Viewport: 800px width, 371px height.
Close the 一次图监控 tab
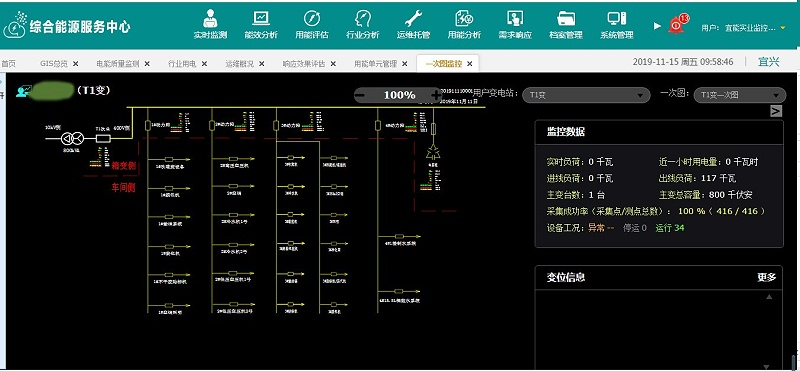470,64
